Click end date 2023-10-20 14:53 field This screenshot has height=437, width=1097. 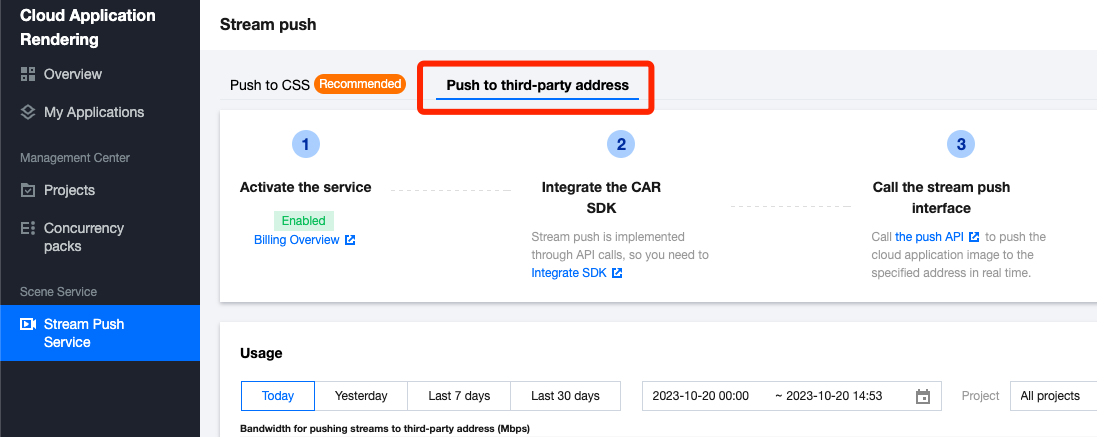click(x=834, y=396)
